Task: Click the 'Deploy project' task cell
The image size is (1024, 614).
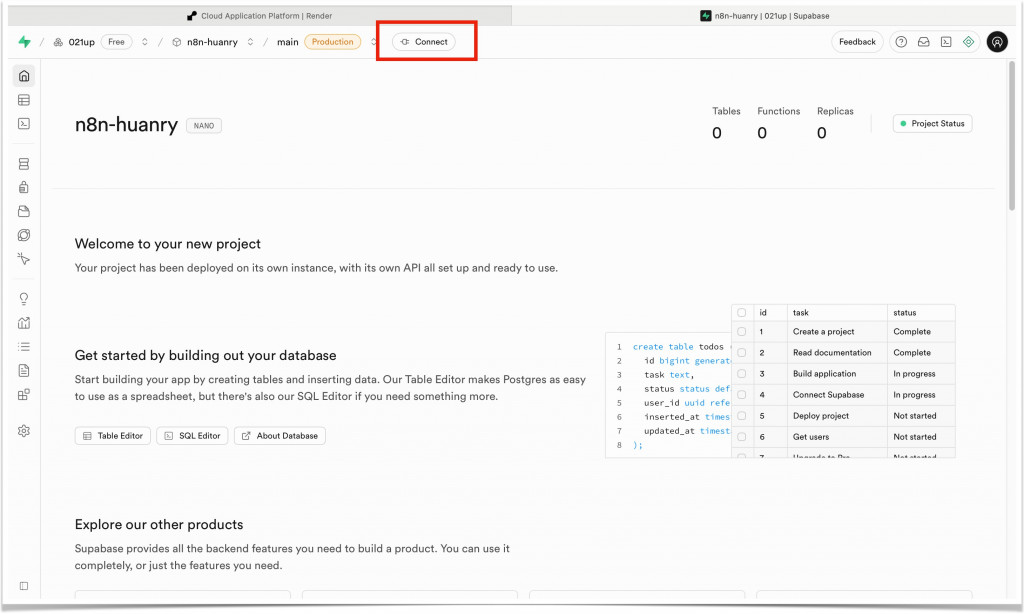Action: pyautogui.click(x=821, y=415)
